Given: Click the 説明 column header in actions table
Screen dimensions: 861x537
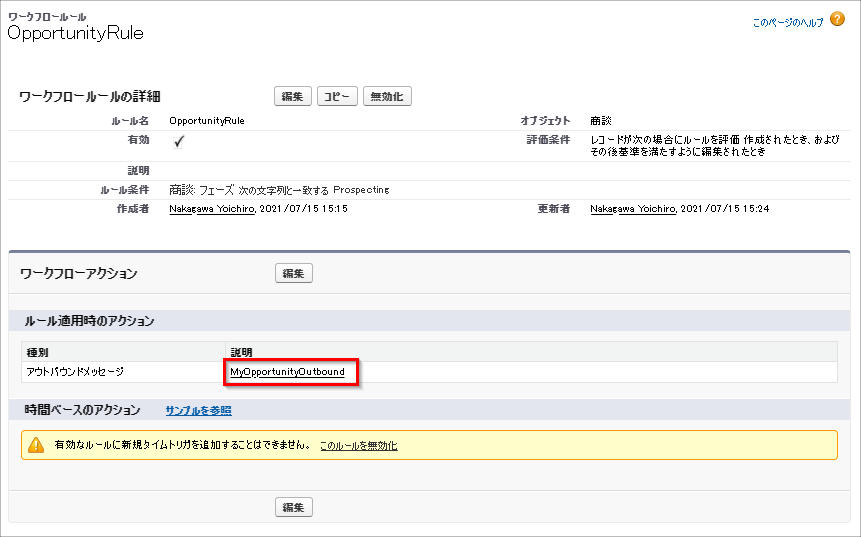Looking at the screenshot, I should tap(241, 352).
